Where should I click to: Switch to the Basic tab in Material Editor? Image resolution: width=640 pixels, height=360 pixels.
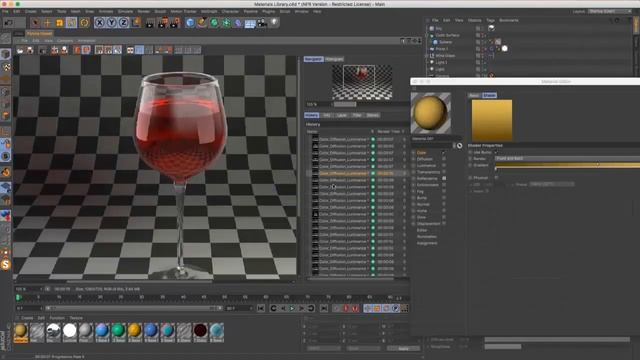(474, 95)
